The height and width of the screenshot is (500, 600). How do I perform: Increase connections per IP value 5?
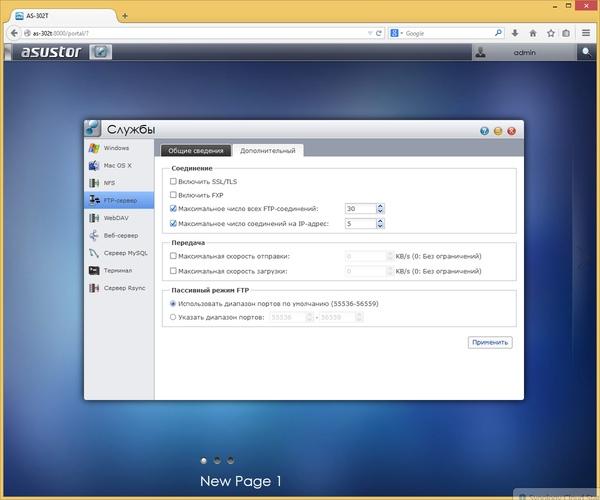coord(380,221)
